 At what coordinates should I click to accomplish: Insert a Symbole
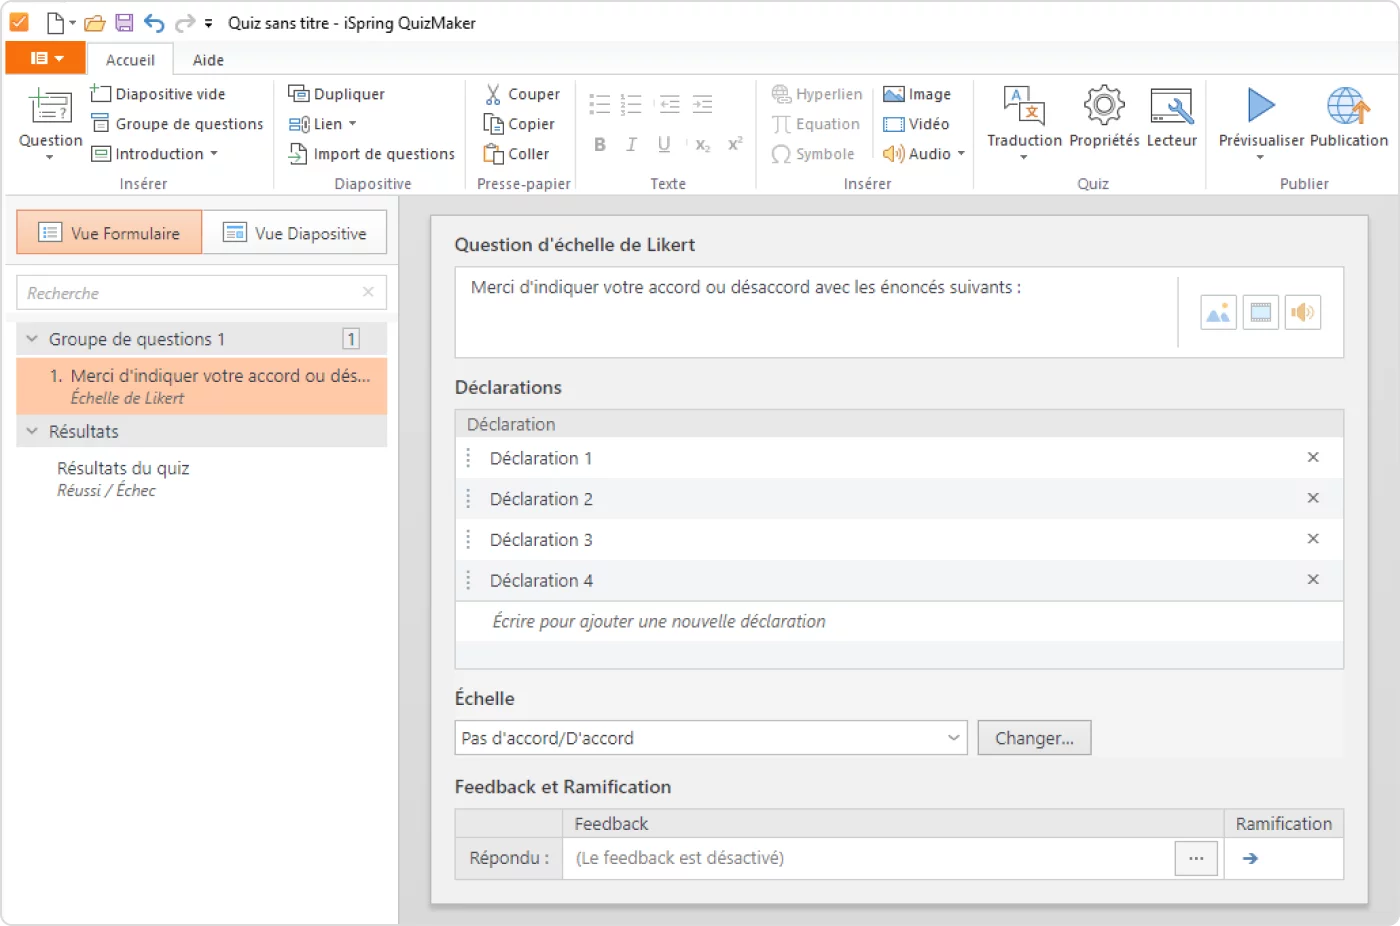click(x=813, y=154)
